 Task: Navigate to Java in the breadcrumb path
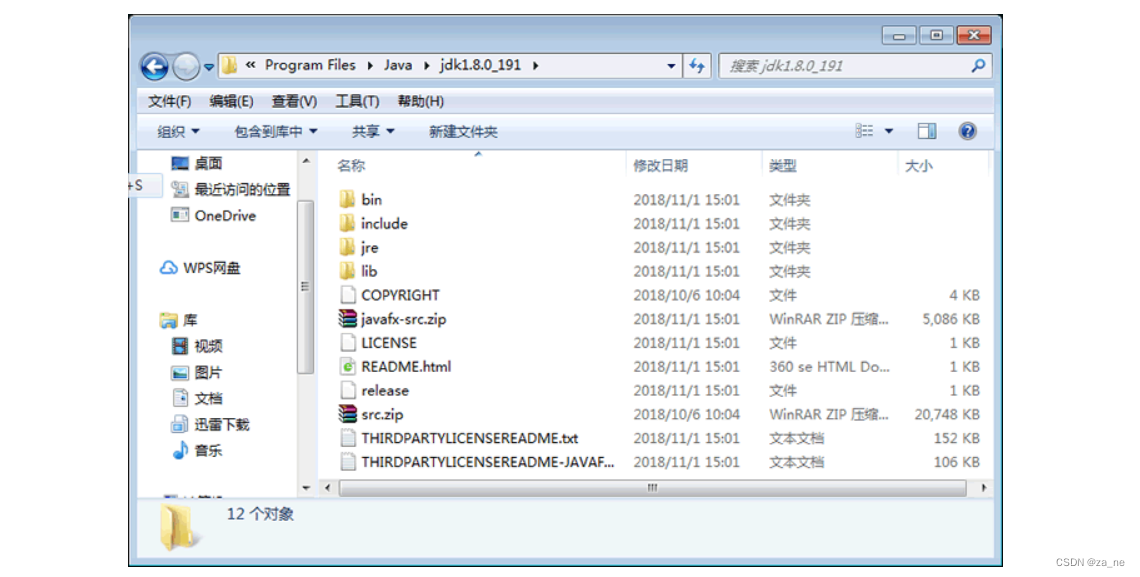tap(398, 64)
